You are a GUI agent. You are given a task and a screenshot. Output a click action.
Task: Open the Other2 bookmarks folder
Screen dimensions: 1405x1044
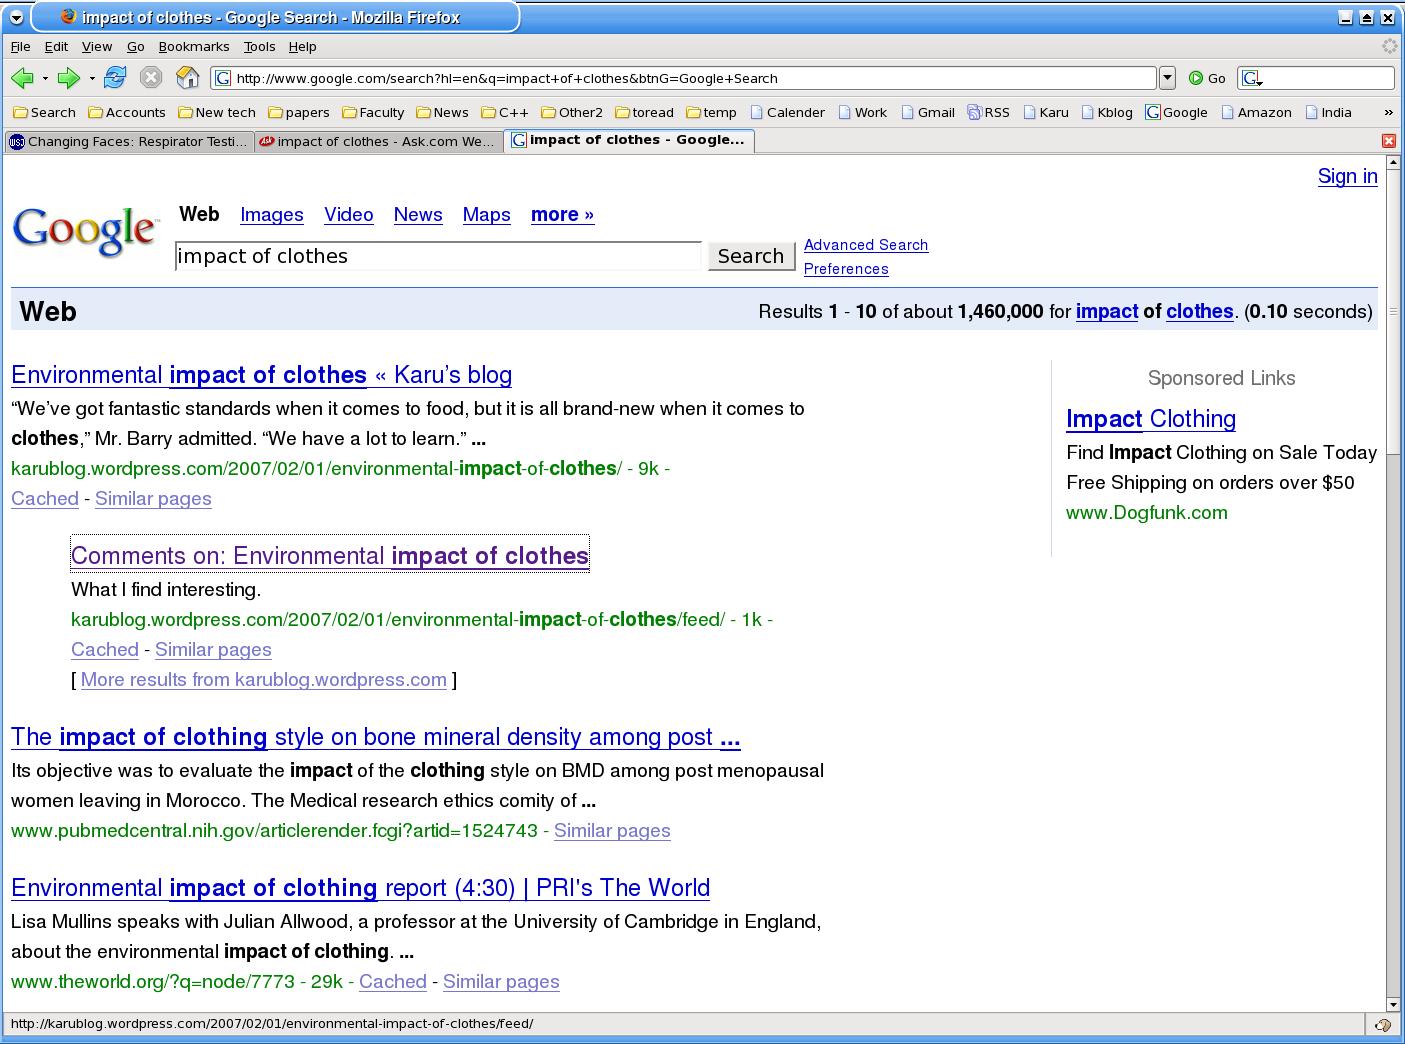click(572, 112)
